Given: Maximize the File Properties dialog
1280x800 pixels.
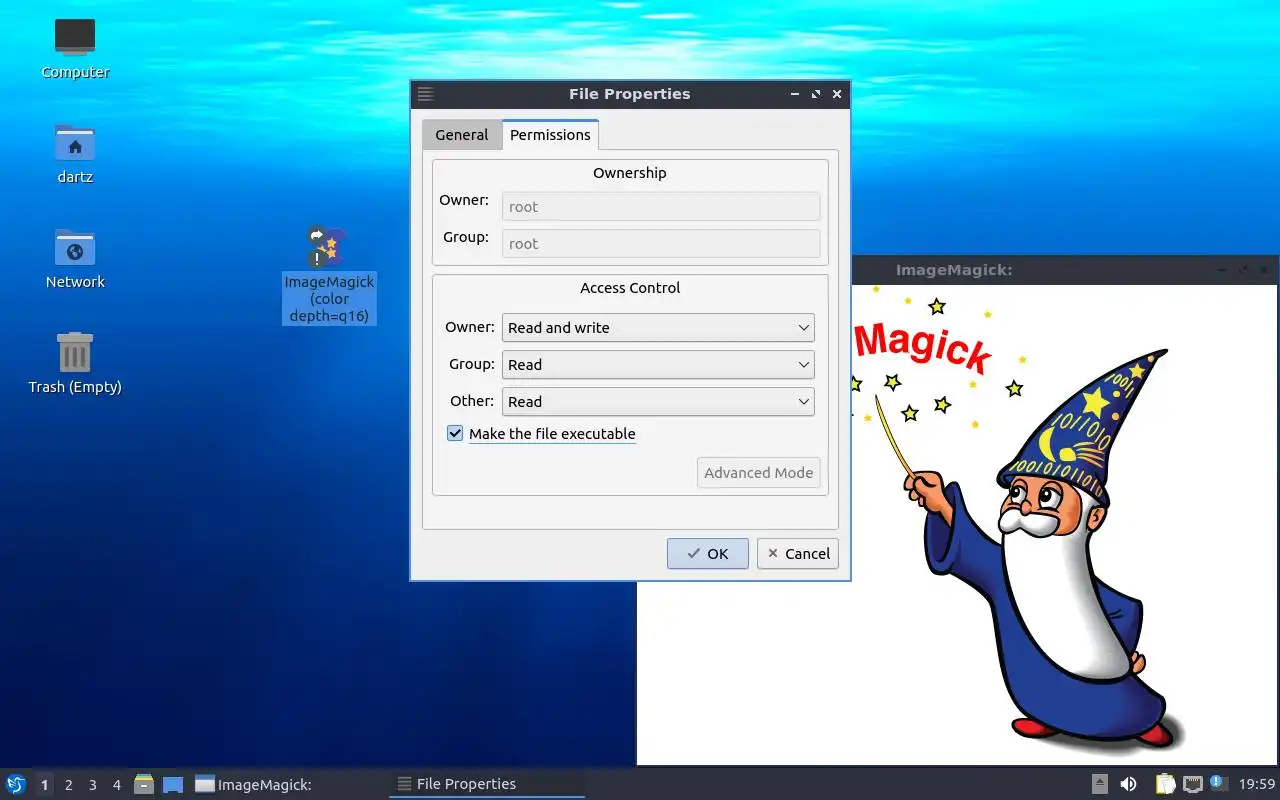Looking at the screenshot, I should [816, 94].
